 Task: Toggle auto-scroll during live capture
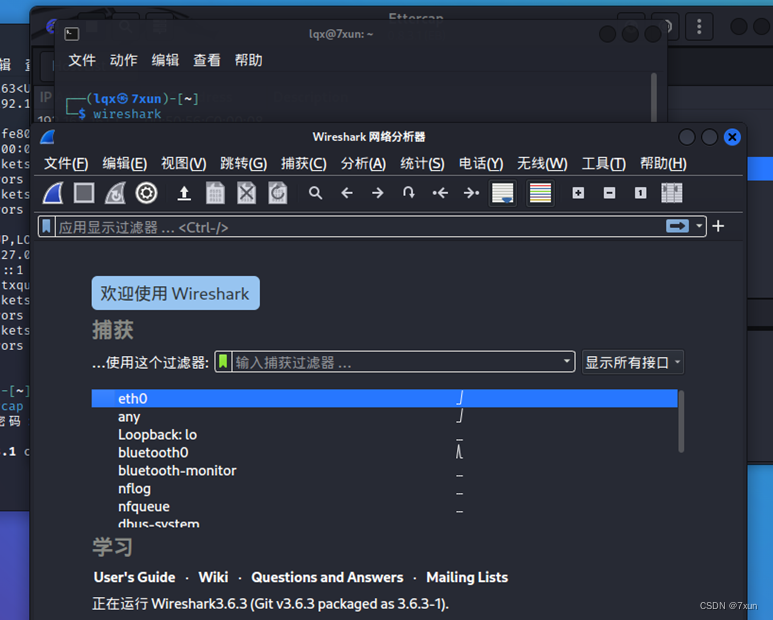coord(503,193)
